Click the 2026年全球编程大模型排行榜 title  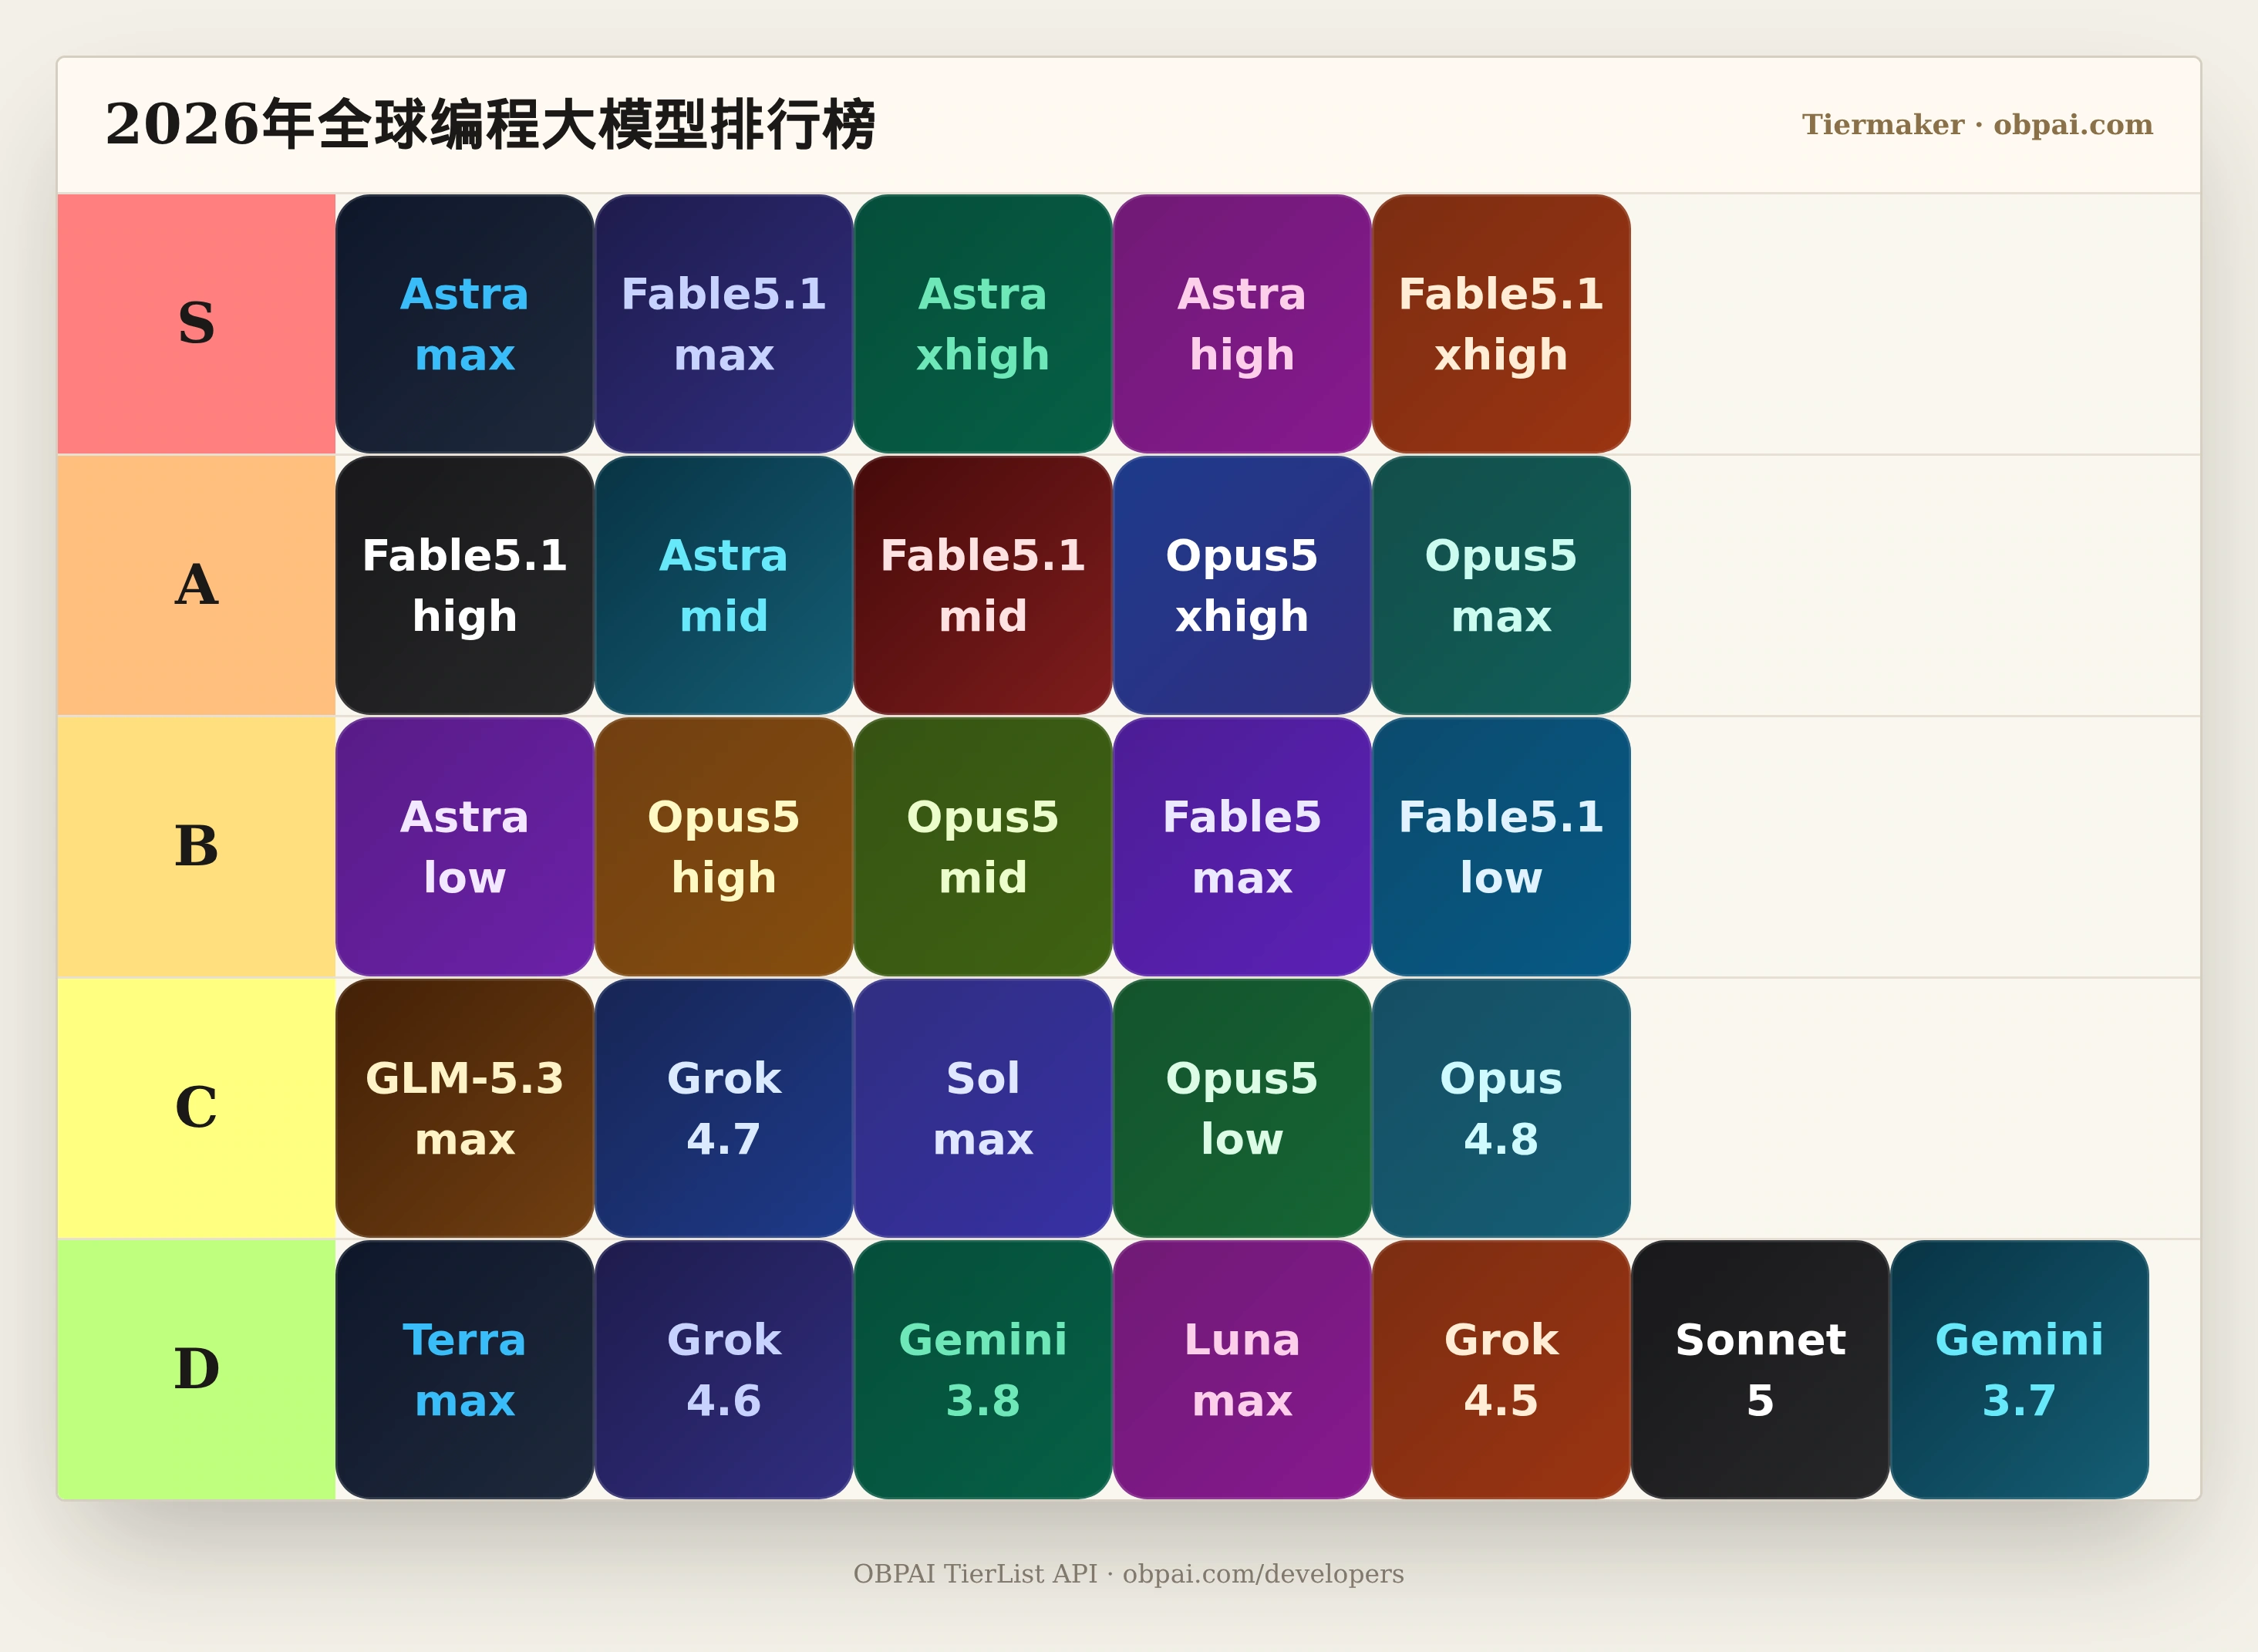(490, 125)
